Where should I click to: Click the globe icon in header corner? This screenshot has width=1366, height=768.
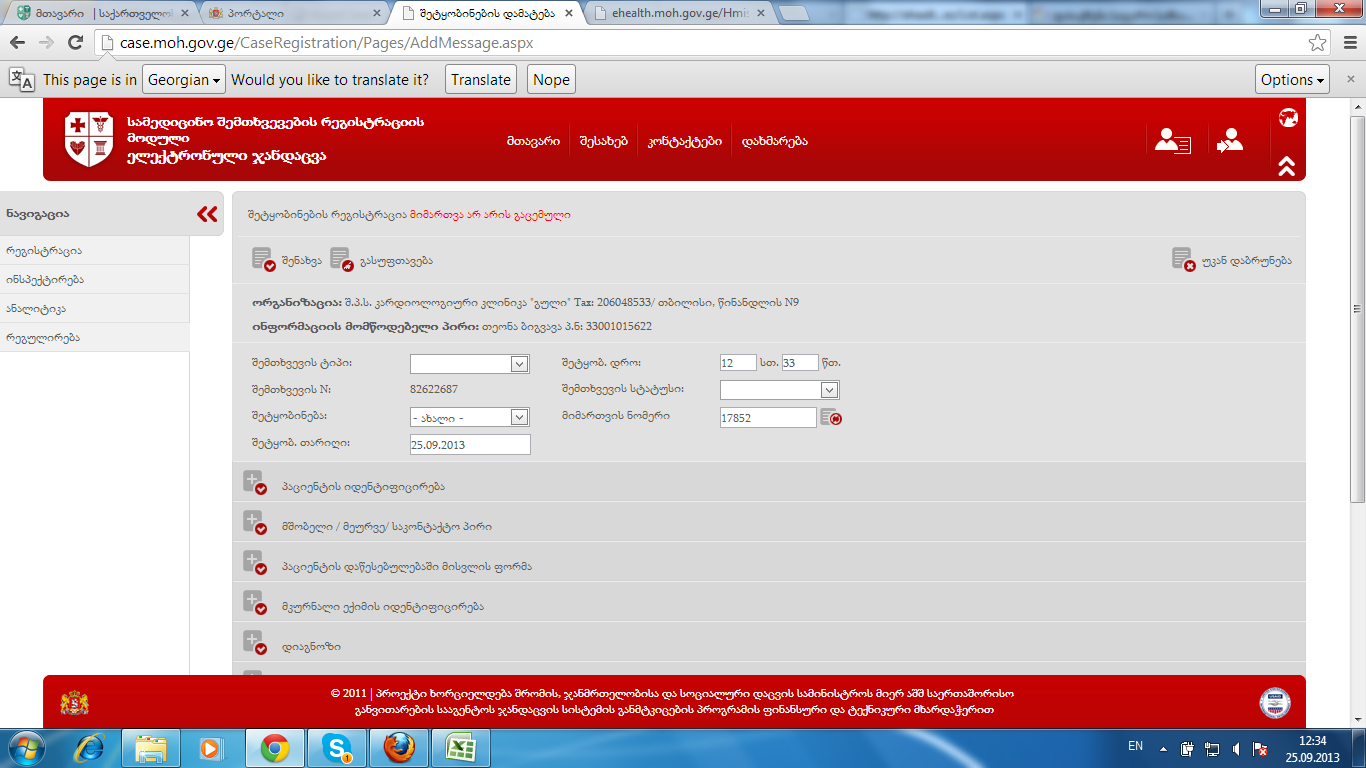tap(1288, 117)
